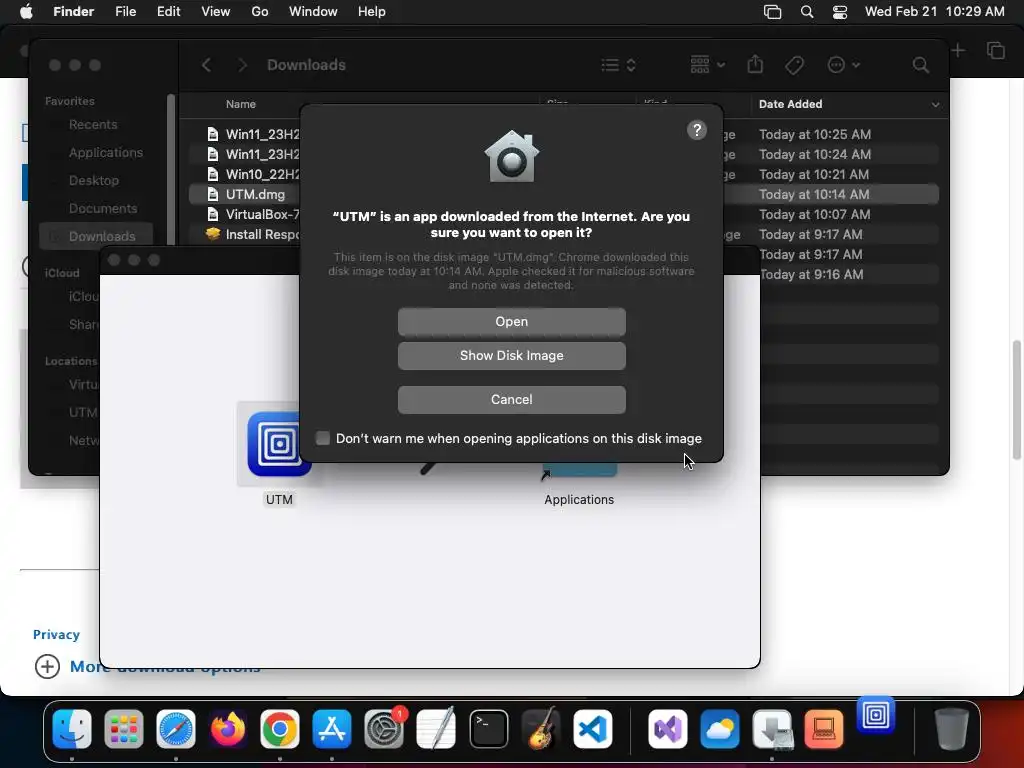Select the VirtualBox file row
This screenshot has height=768, width=1024.
[x=564, y=214]
